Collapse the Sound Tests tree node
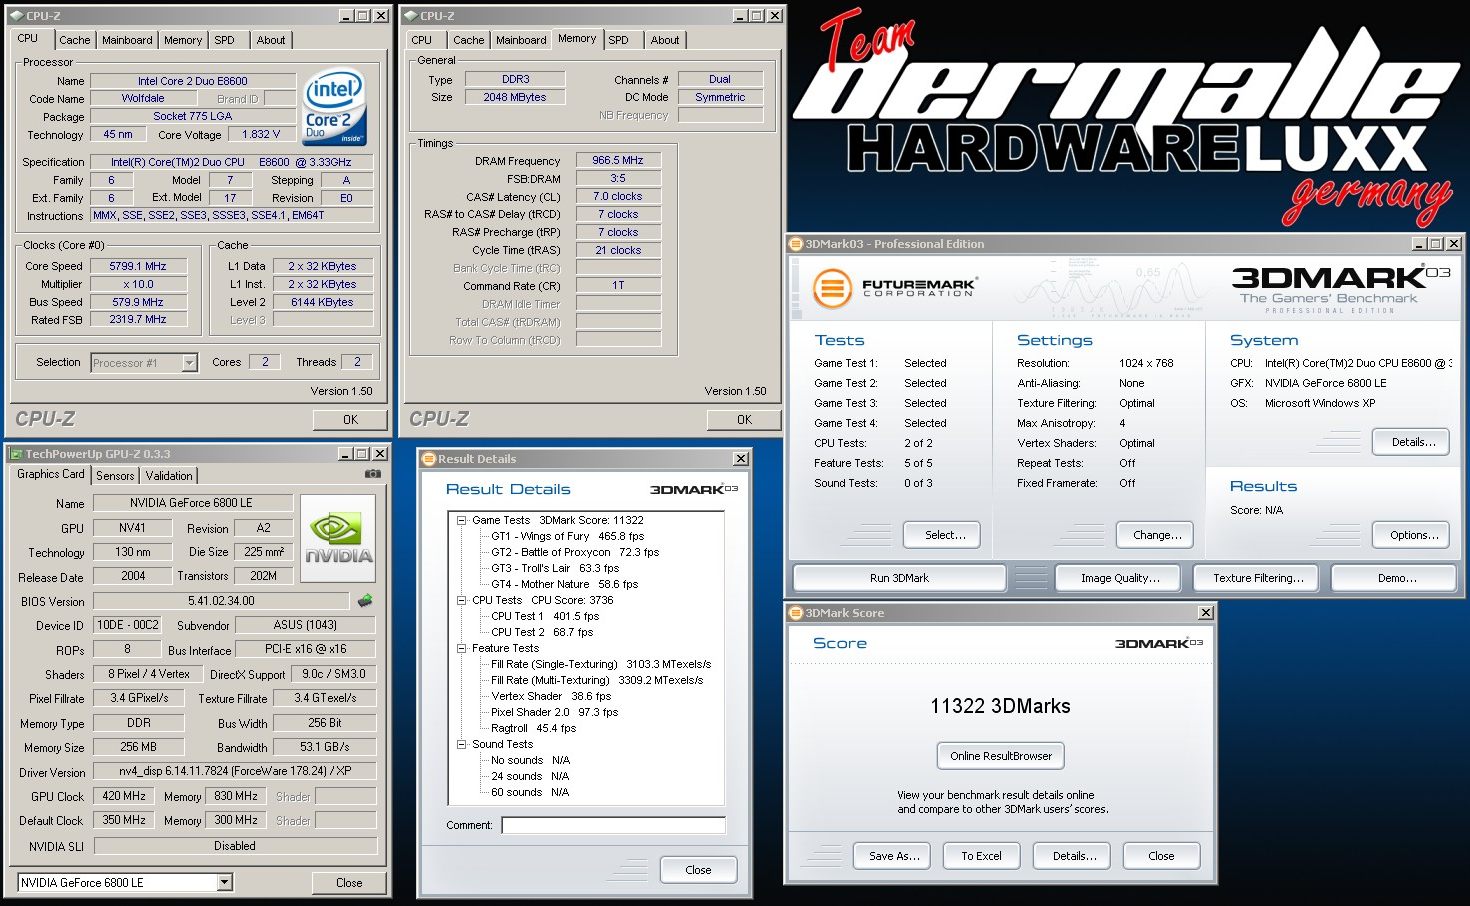The image size is (1470, 906). tap(462, 744)
